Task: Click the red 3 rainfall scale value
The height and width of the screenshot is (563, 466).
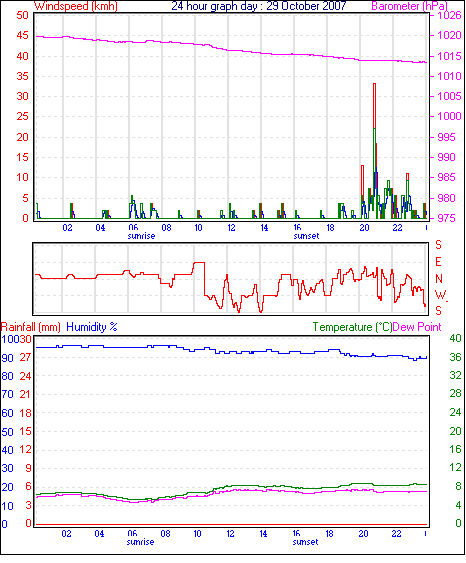Action: coord(29,506)
